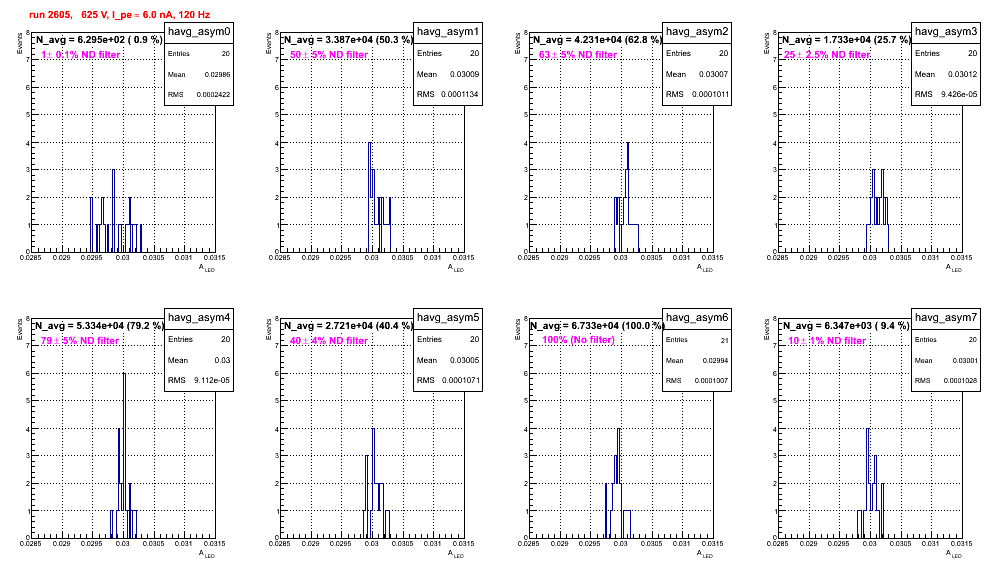Click the N_avg = 5.334e+04 label
Image resolution: width=996 pixels, height=572 pixels.
click(99, 326)
